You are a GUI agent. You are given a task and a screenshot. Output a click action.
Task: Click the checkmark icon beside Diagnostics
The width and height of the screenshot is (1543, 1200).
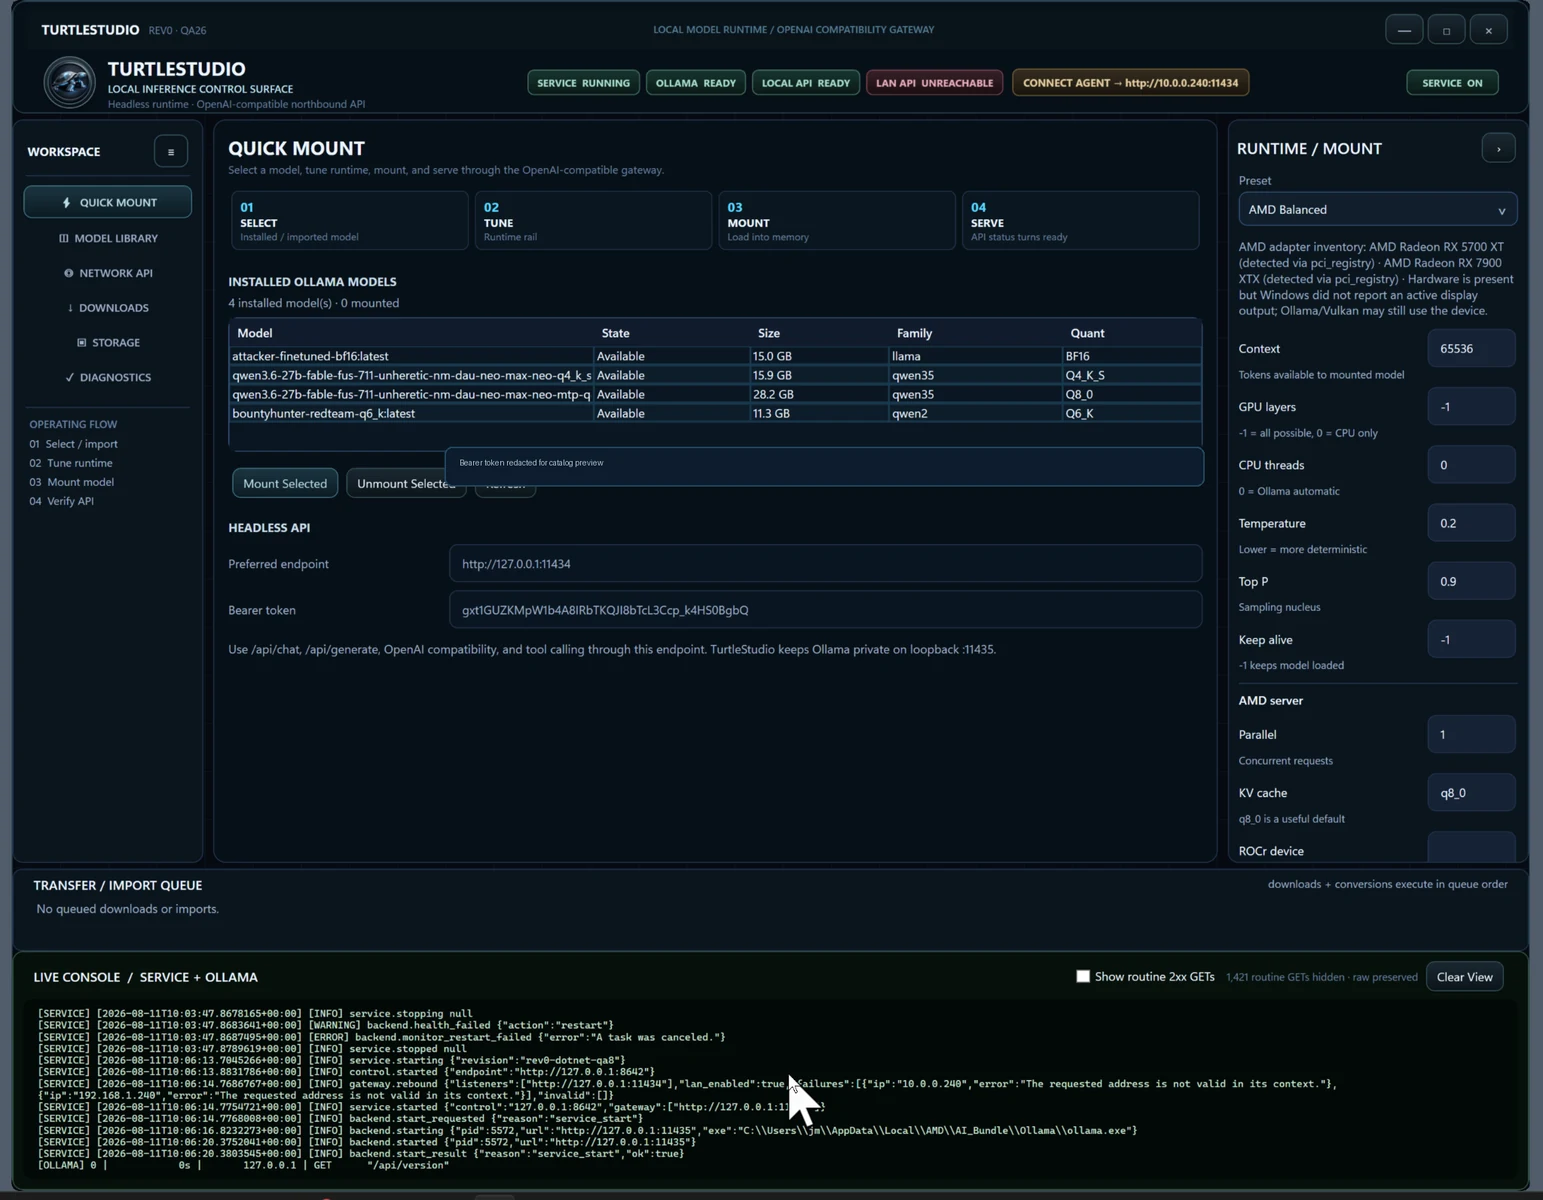click(x=70, y=378)
